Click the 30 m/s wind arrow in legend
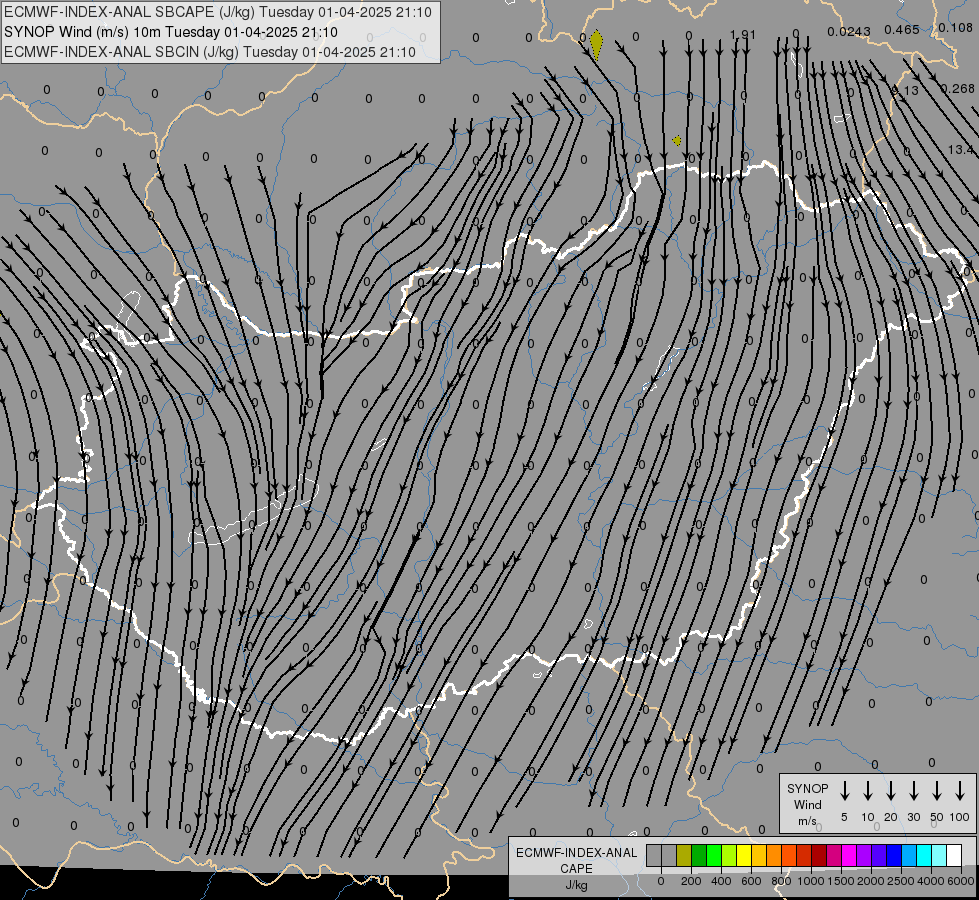This screenshot has width=979, height=900. (x=913, y=791)
